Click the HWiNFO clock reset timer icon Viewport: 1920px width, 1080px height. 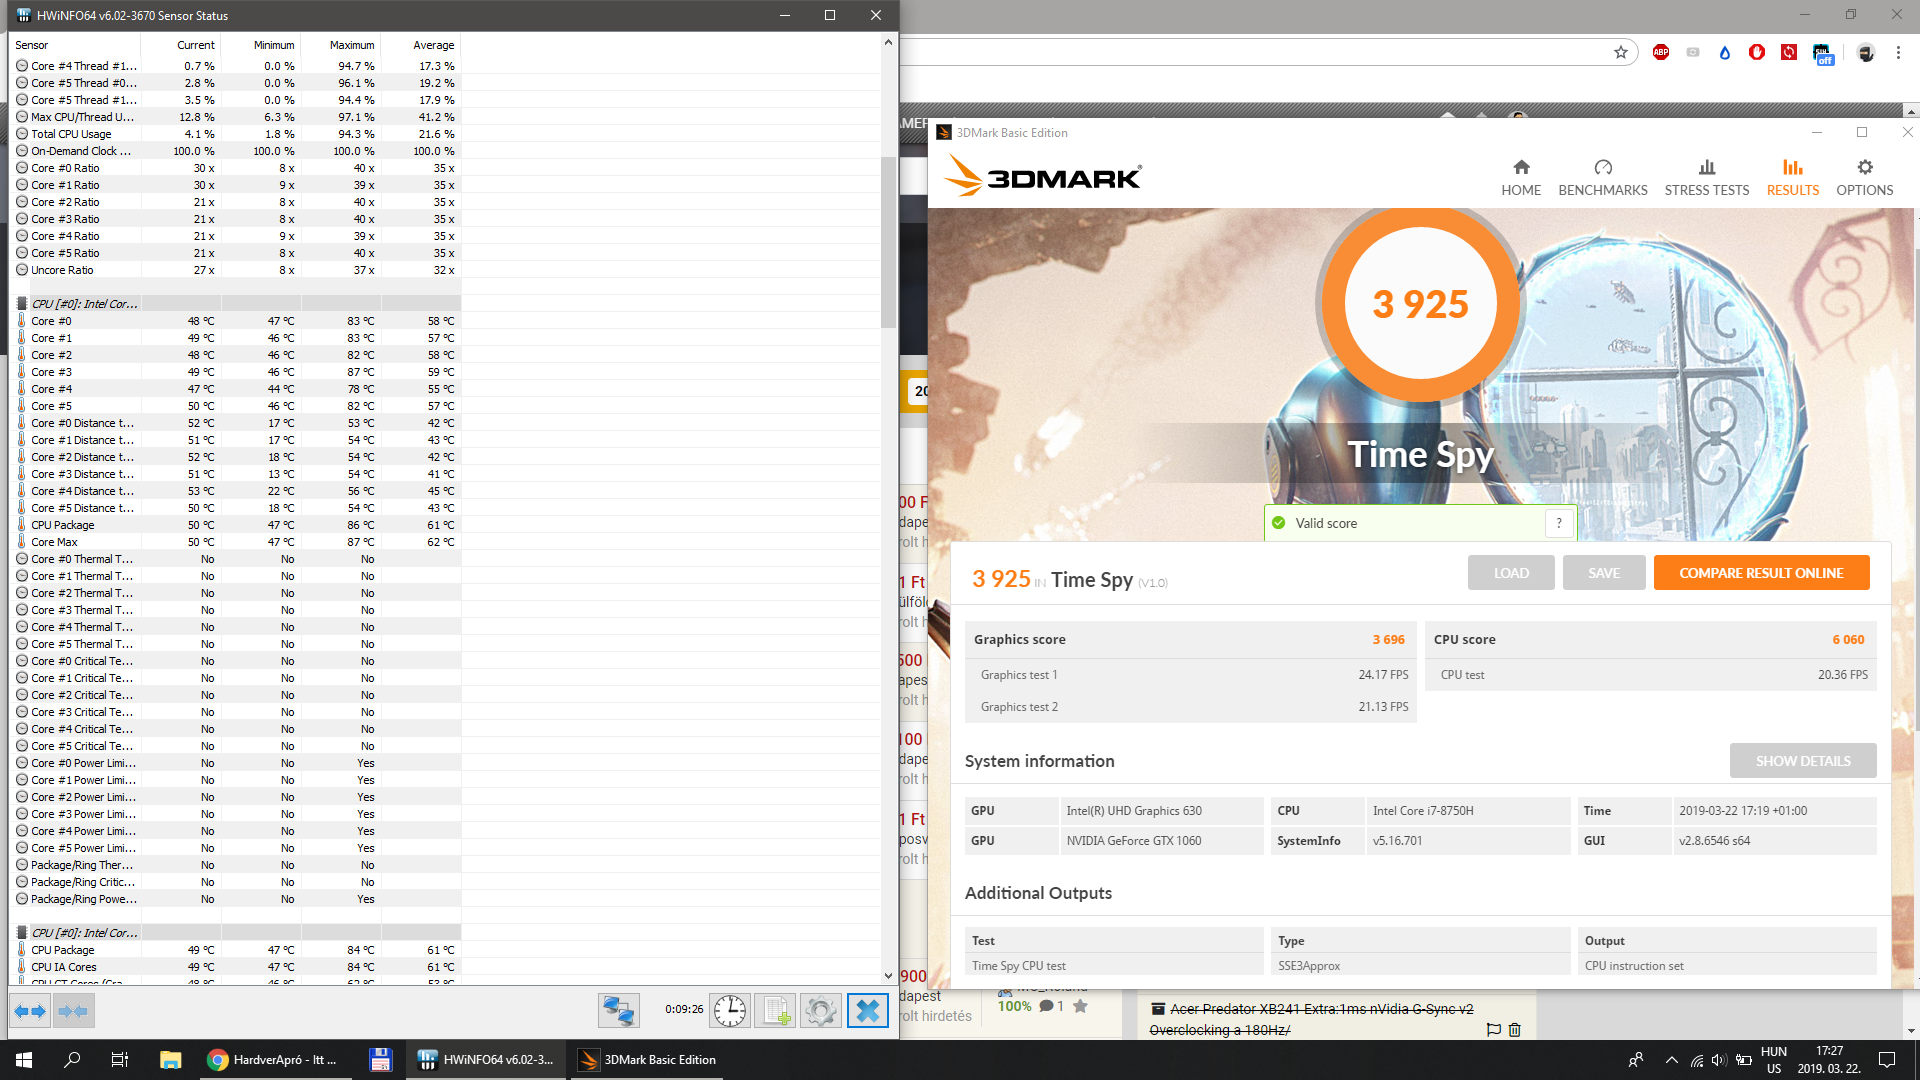point(730,1011)
